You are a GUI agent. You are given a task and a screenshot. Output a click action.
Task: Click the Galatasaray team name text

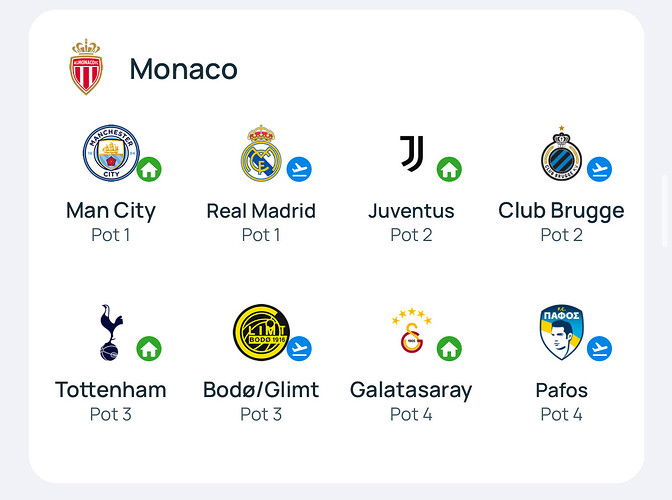point(411,391)
